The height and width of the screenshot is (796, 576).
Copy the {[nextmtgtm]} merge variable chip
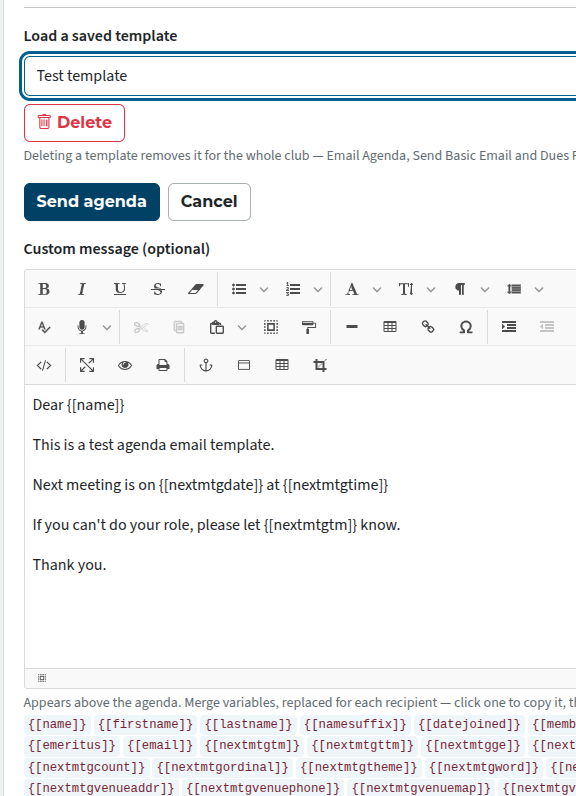pyautogui.click(x=252, y=746)
